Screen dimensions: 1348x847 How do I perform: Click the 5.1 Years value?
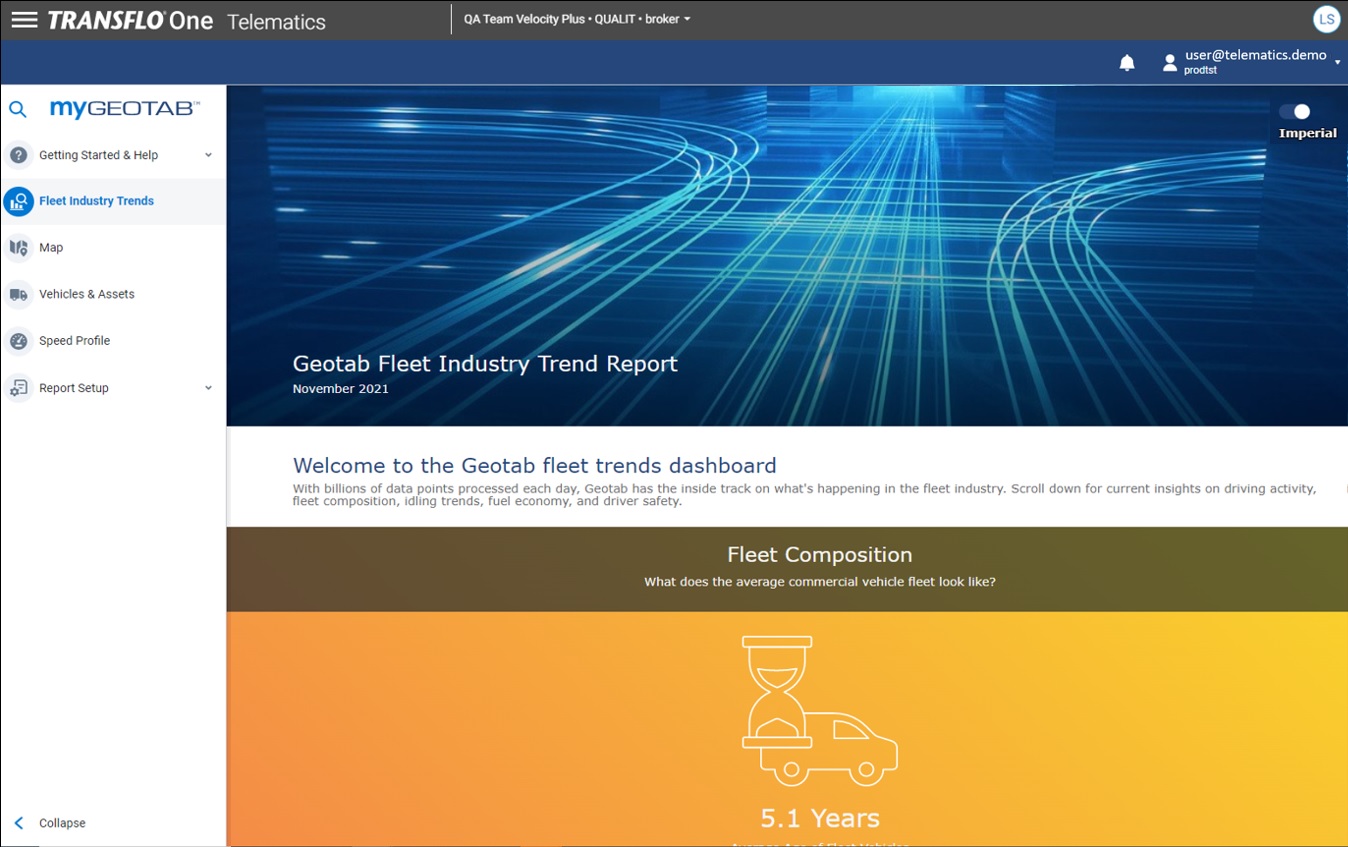pyautogui.click(x=820, y=818)
